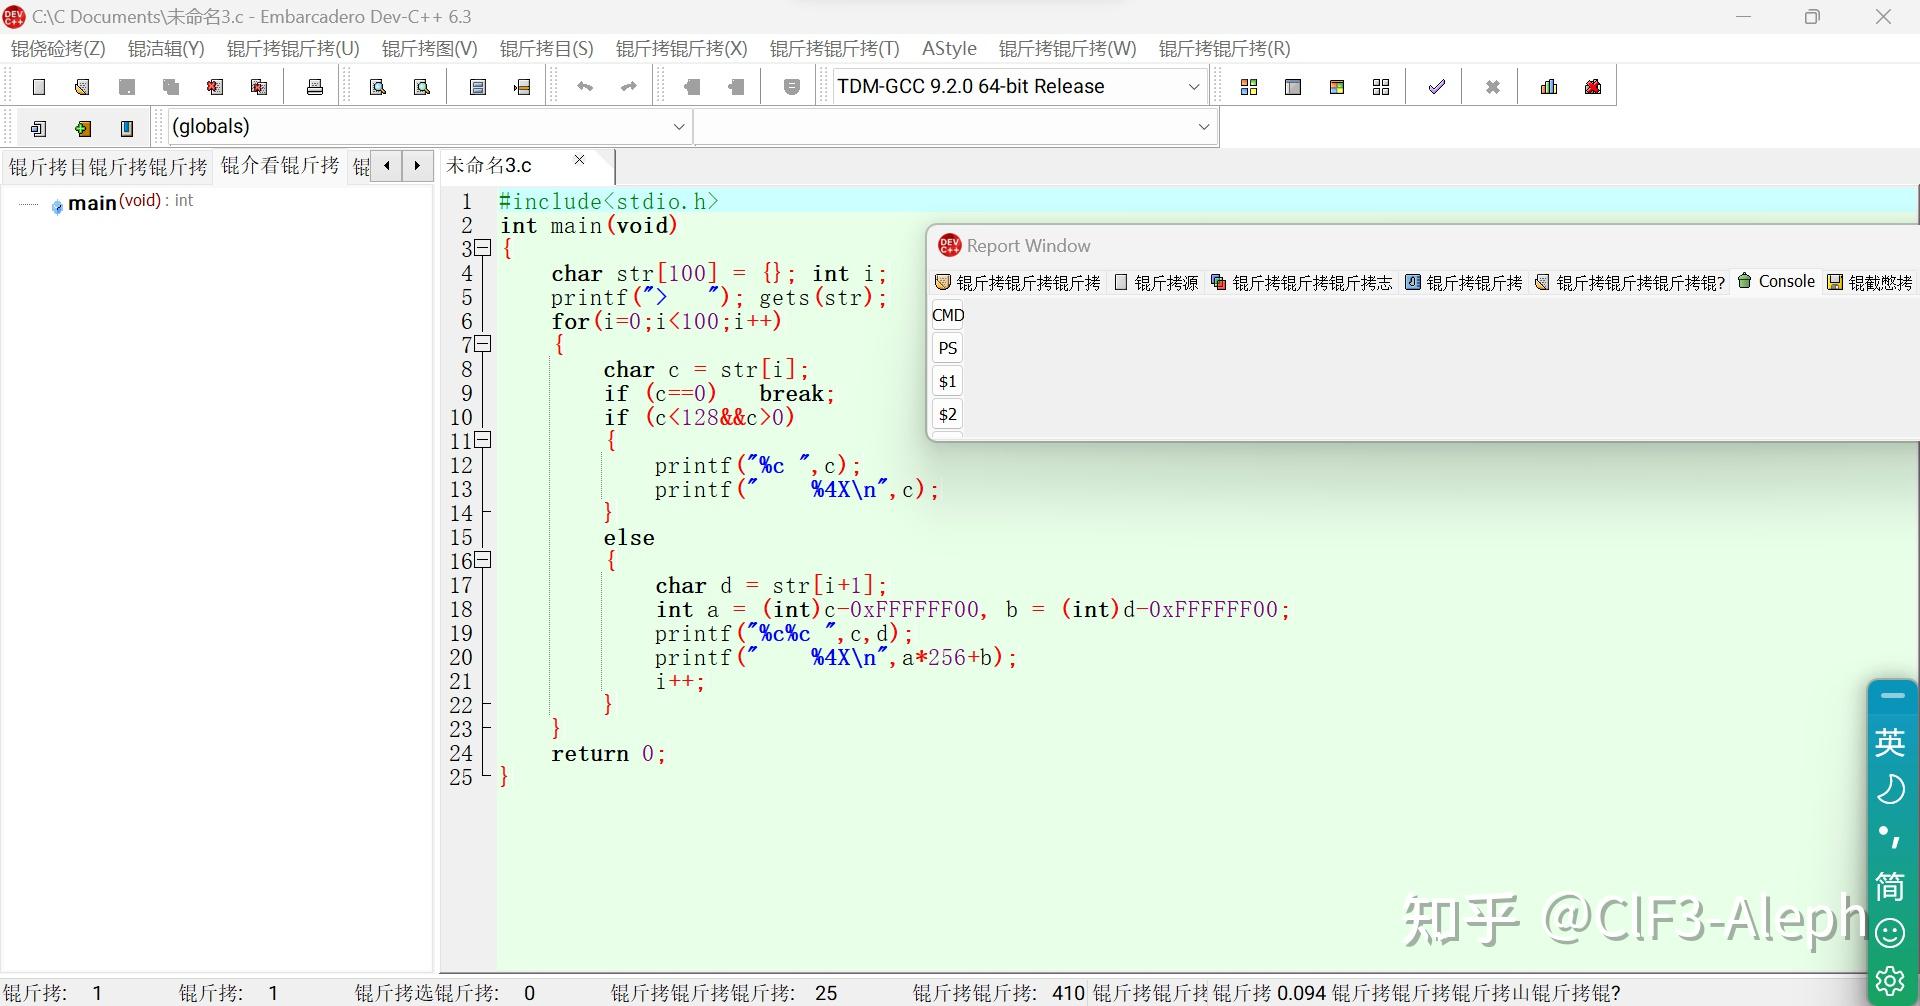The width and height of the screenshot is (1920, 1006).
Task: Click the Compile and Run icon
Action: [x=1337, y=87]
